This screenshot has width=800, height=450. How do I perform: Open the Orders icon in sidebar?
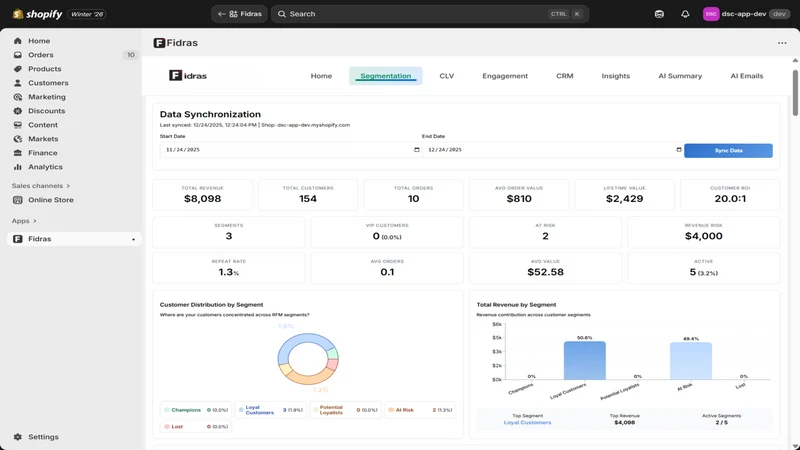click(x=18, y=55)
